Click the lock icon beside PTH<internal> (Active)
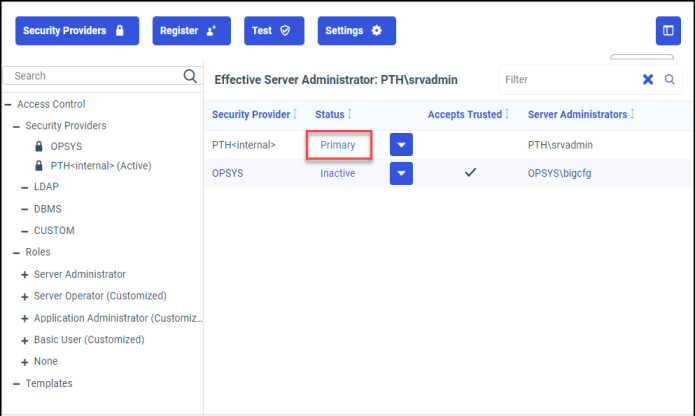This screenshot has width=695, height=416. (39, 166)
